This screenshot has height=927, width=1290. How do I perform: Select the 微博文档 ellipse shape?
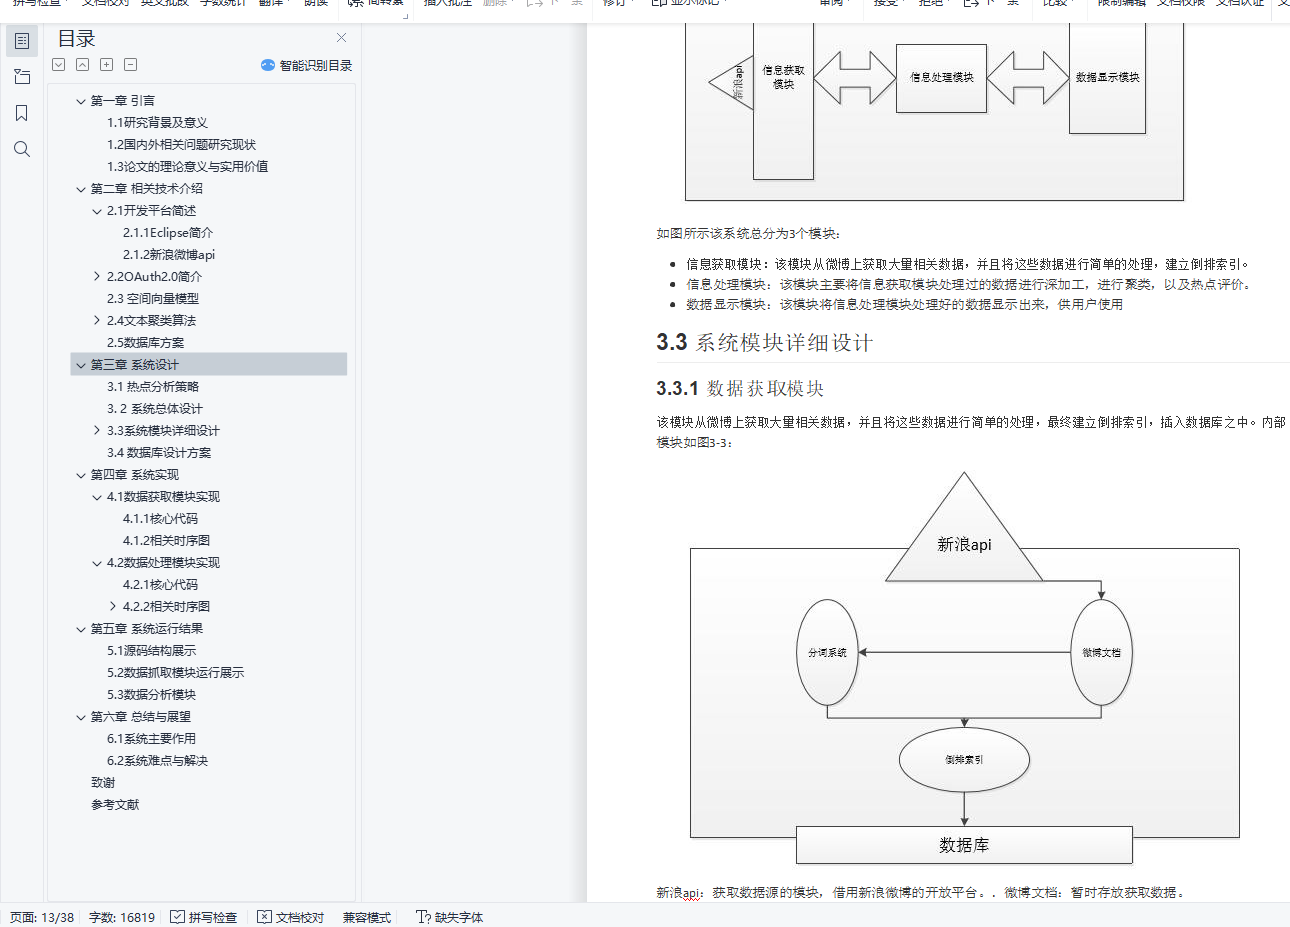tap(1101, 653)
